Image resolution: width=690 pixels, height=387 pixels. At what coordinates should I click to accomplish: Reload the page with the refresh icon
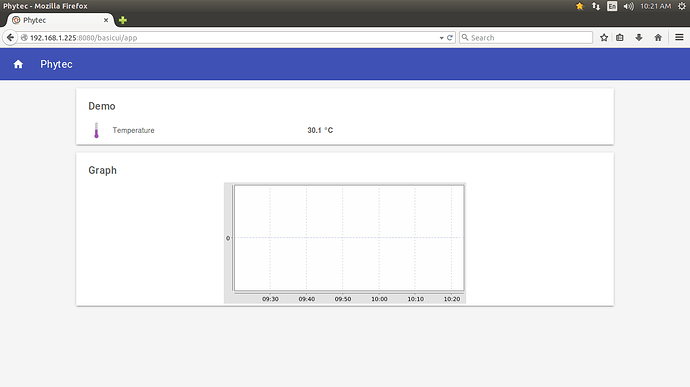[450, 38]
